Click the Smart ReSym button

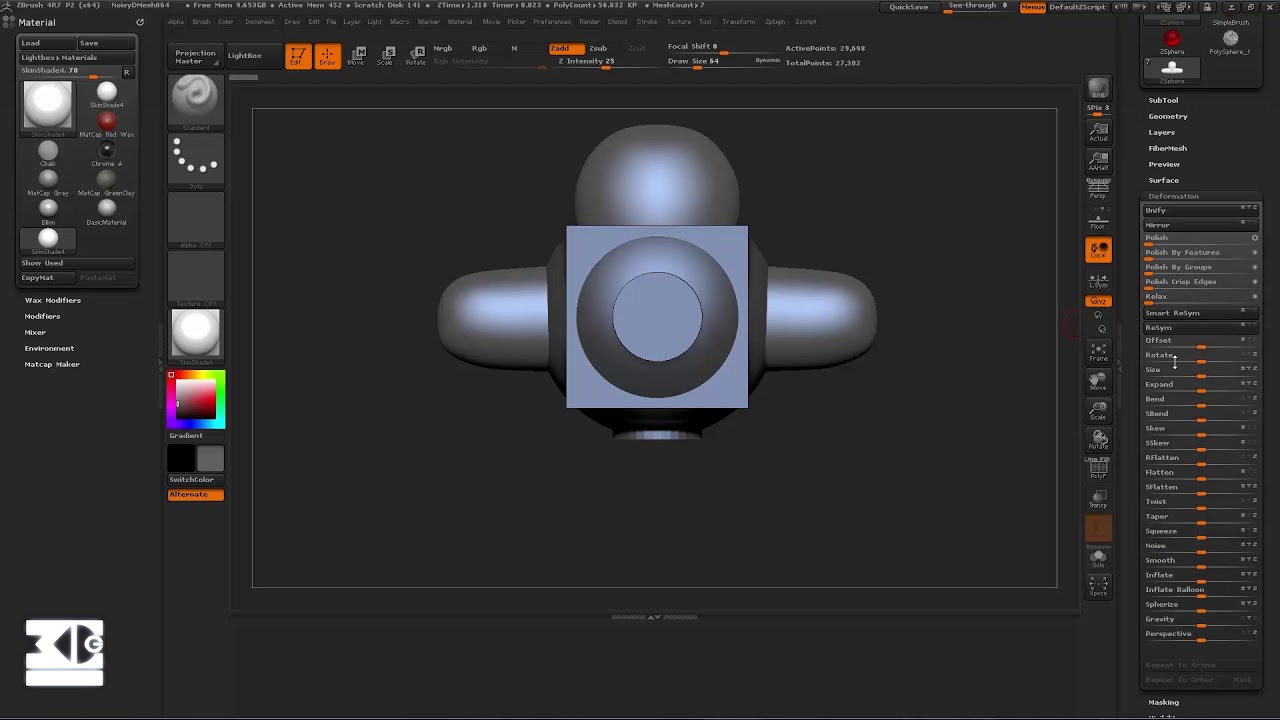click(1200, 313)
